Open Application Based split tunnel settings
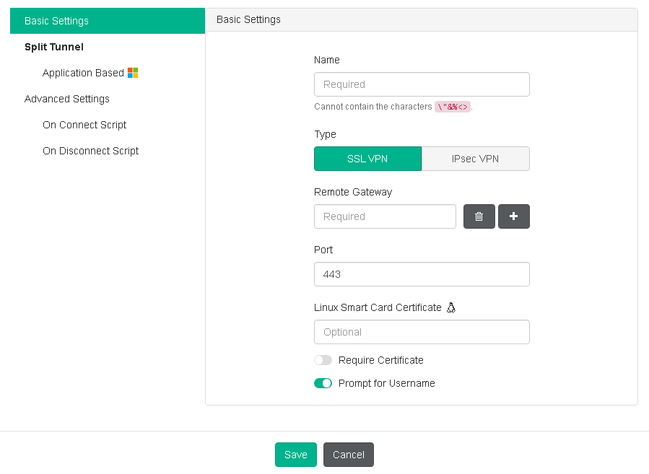Image resolution: width=649 pixels, height=474 pixels. click(83, 73)
